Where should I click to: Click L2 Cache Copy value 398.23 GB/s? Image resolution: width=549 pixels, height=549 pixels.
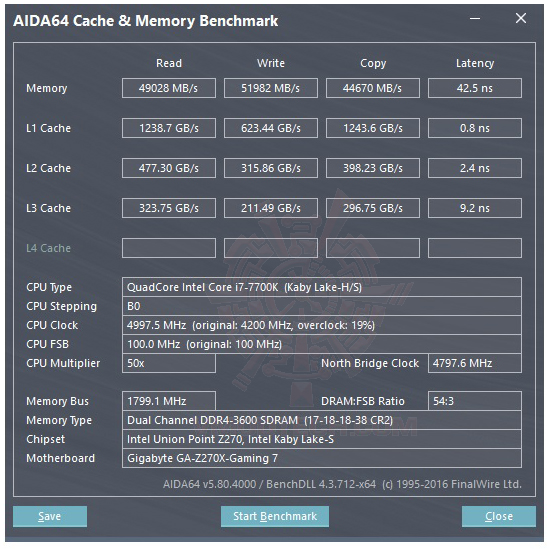point(373,168)
